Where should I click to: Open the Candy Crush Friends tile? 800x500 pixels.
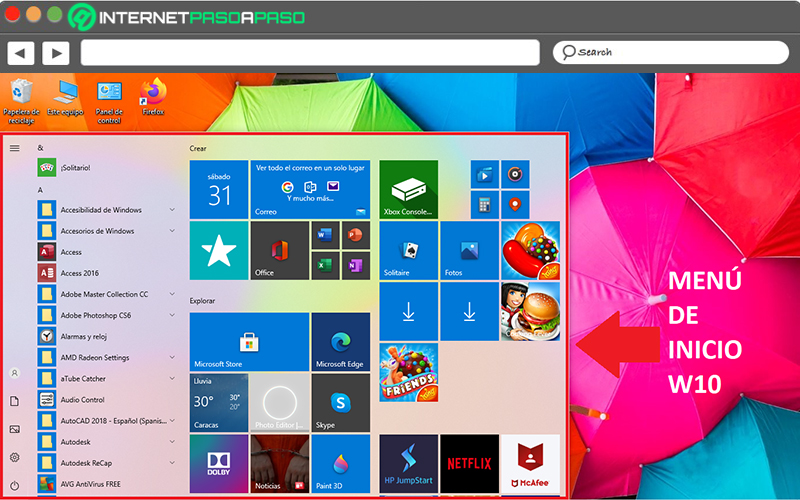coord(409,372)
